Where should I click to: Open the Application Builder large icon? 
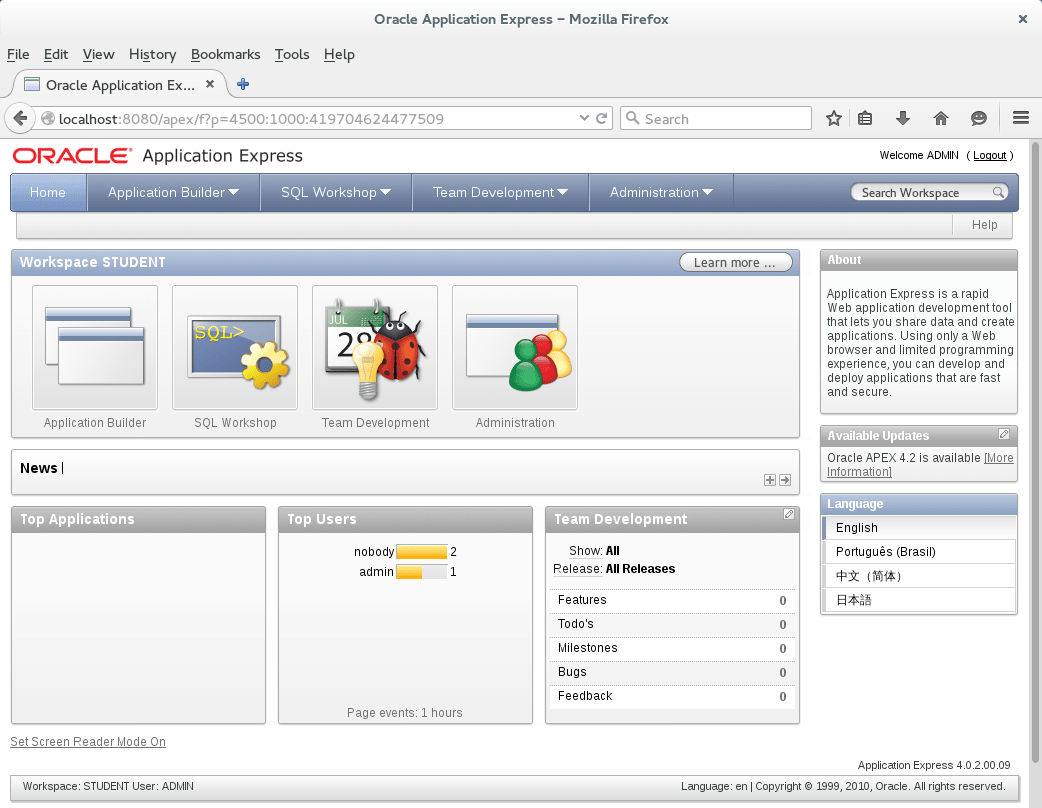(95, 348)
